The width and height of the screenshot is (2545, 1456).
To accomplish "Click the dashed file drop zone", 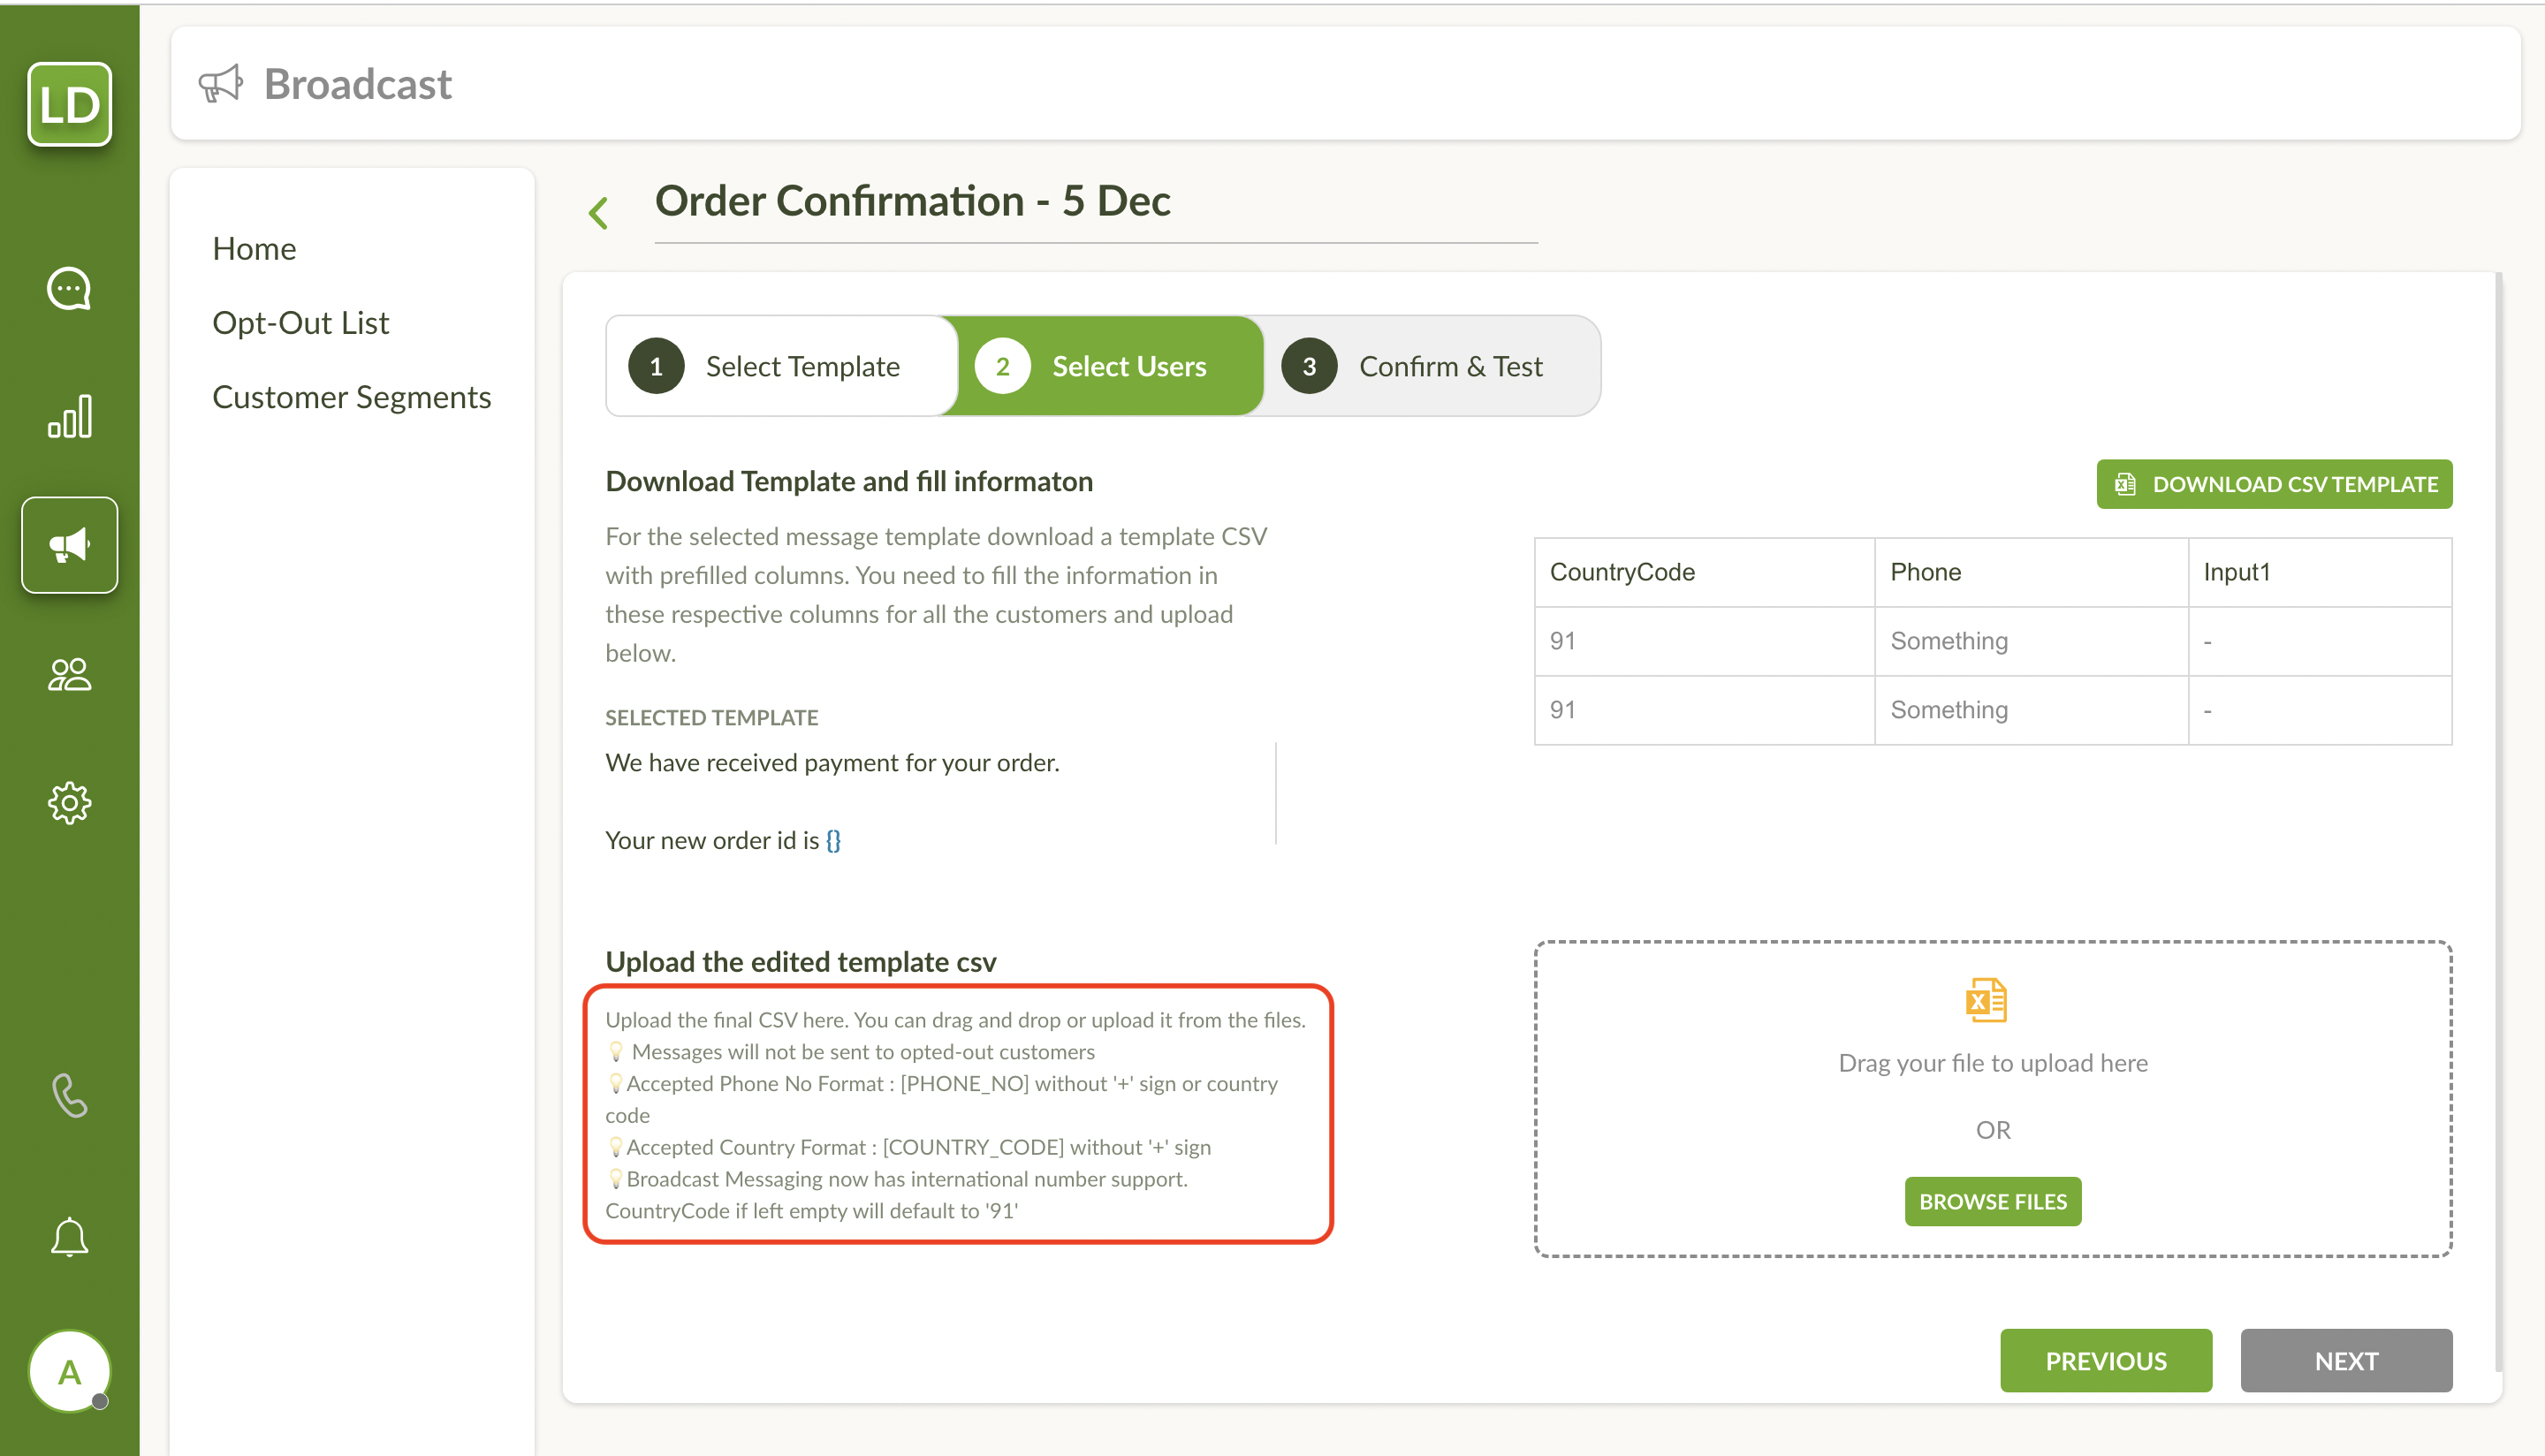I will (1993, 1099).
